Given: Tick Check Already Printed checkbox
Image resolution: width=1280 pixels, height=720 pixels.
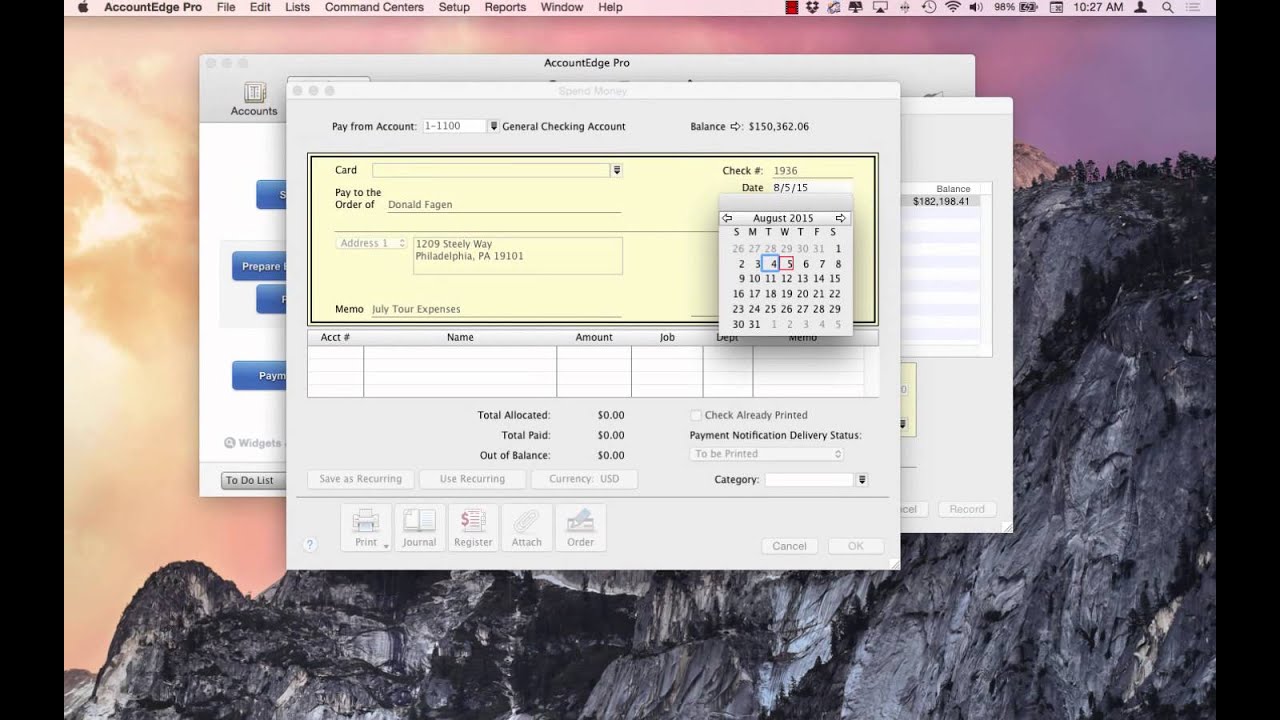Looking at the screenshot, I should [x=696, y=415].
